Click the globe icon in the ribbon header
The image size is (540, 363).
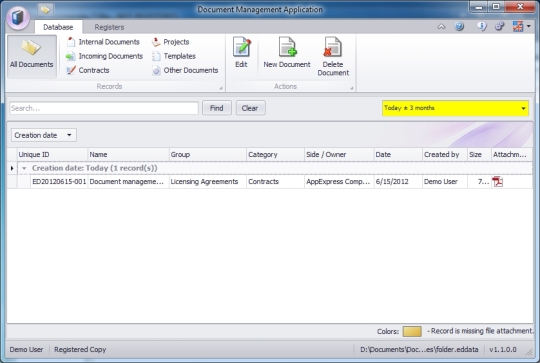pyautogui.click(x=459, y=26)
